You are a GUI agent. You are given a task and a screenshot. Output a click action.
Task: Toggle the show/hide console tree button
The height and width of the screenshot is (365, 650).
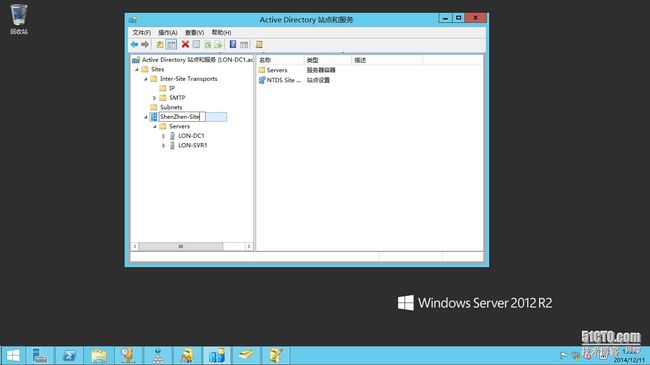(171, 44)
